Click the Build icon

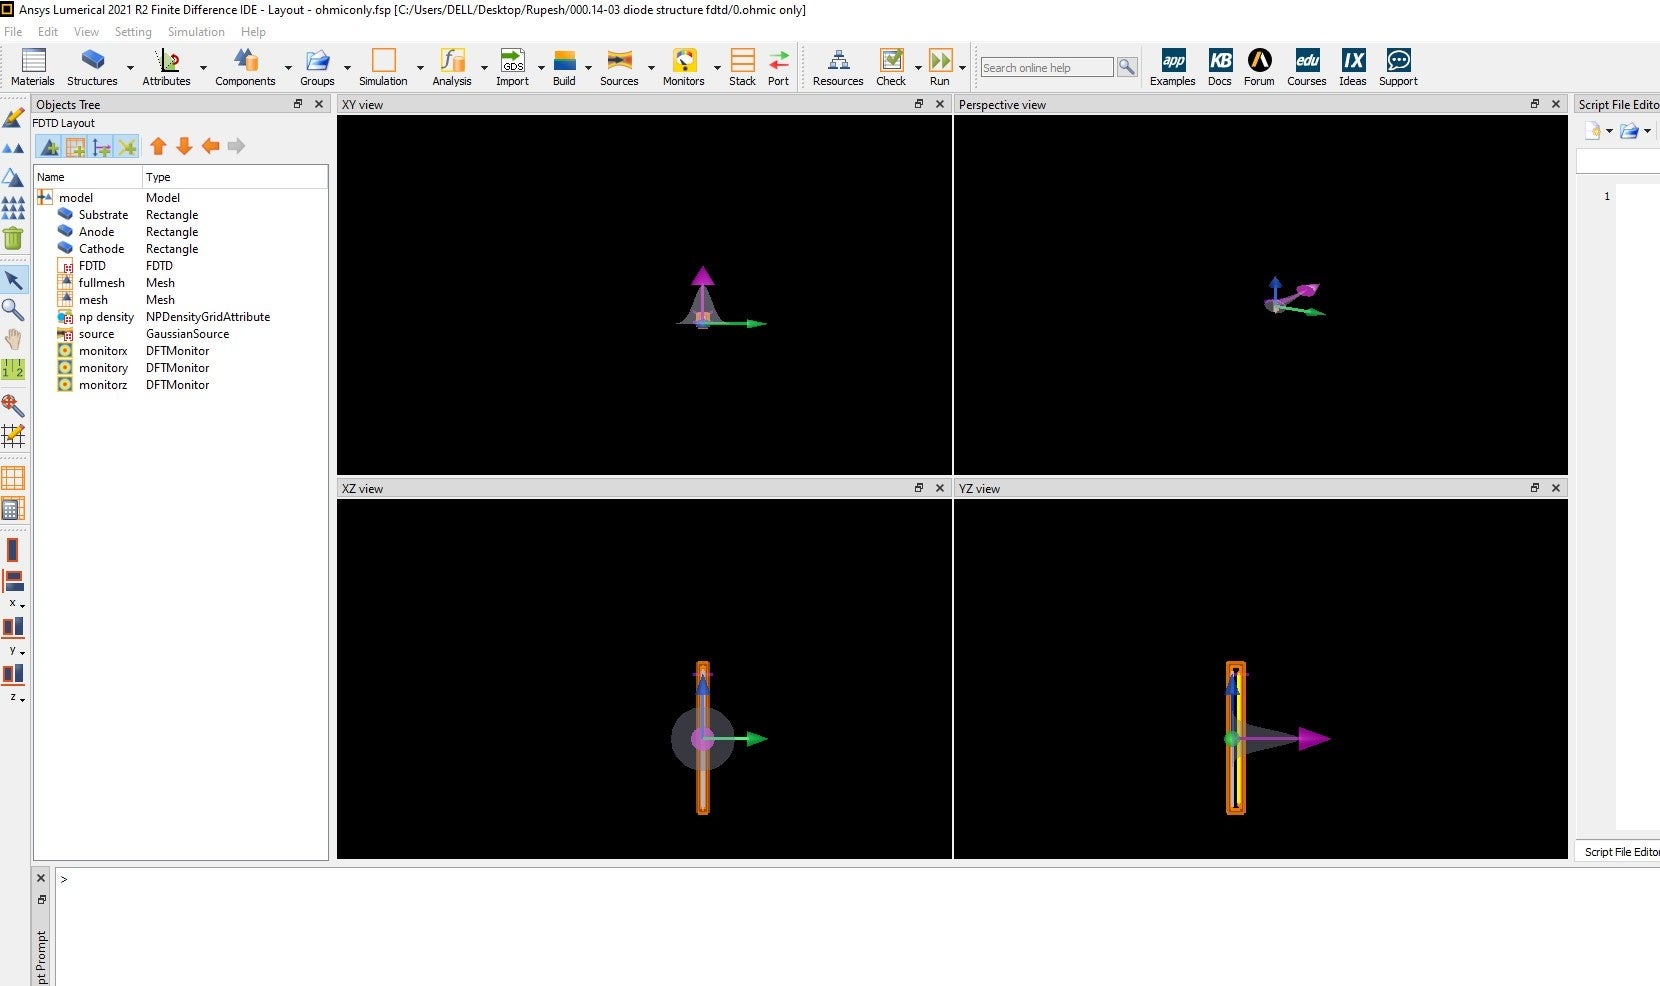tap(564, 67)
